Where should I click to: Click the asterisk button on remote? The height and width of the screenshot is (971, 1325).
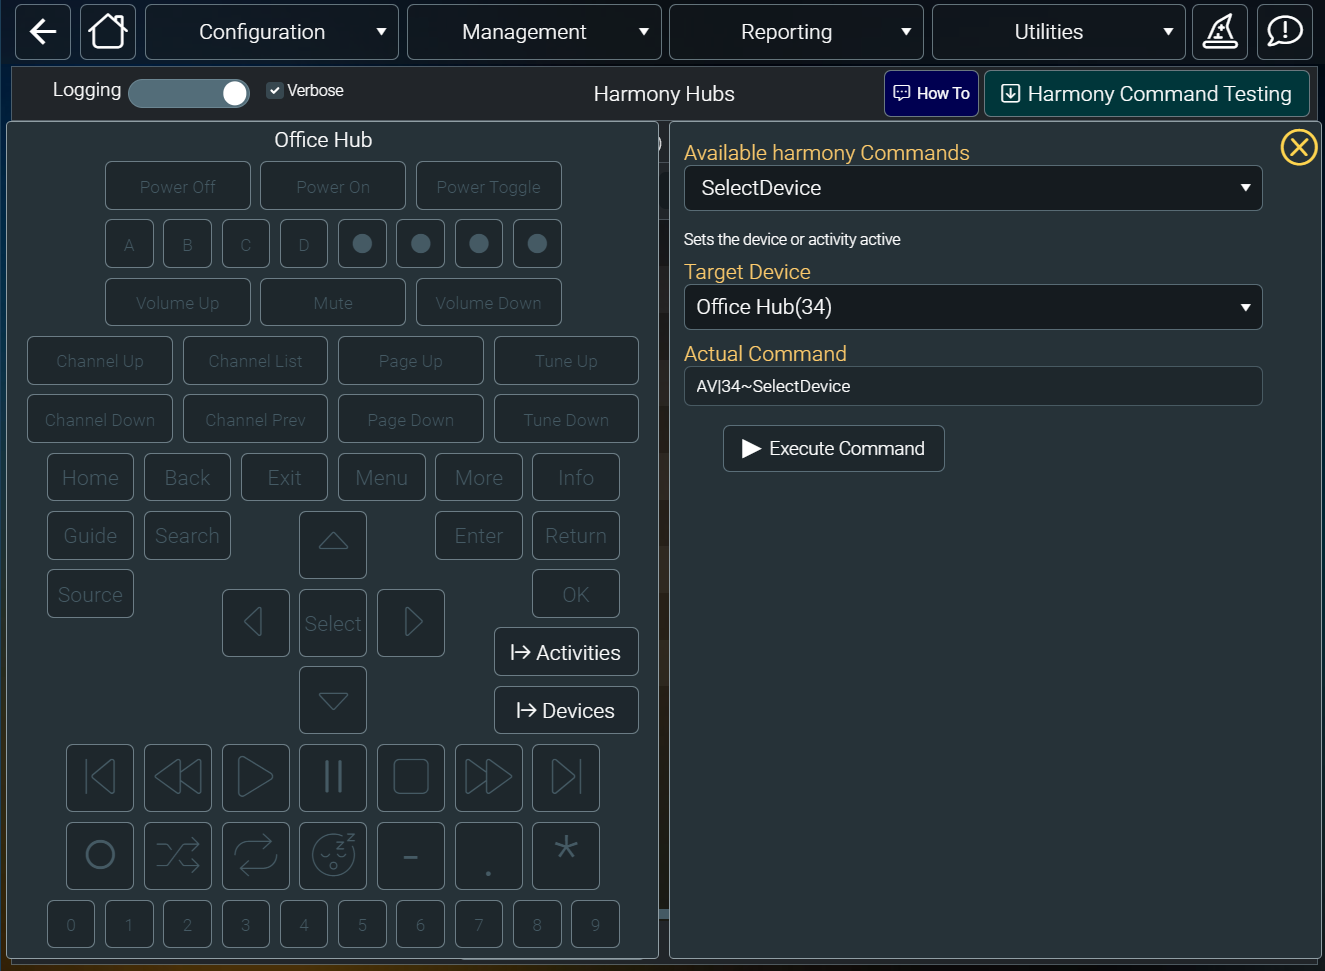point(566,855)
